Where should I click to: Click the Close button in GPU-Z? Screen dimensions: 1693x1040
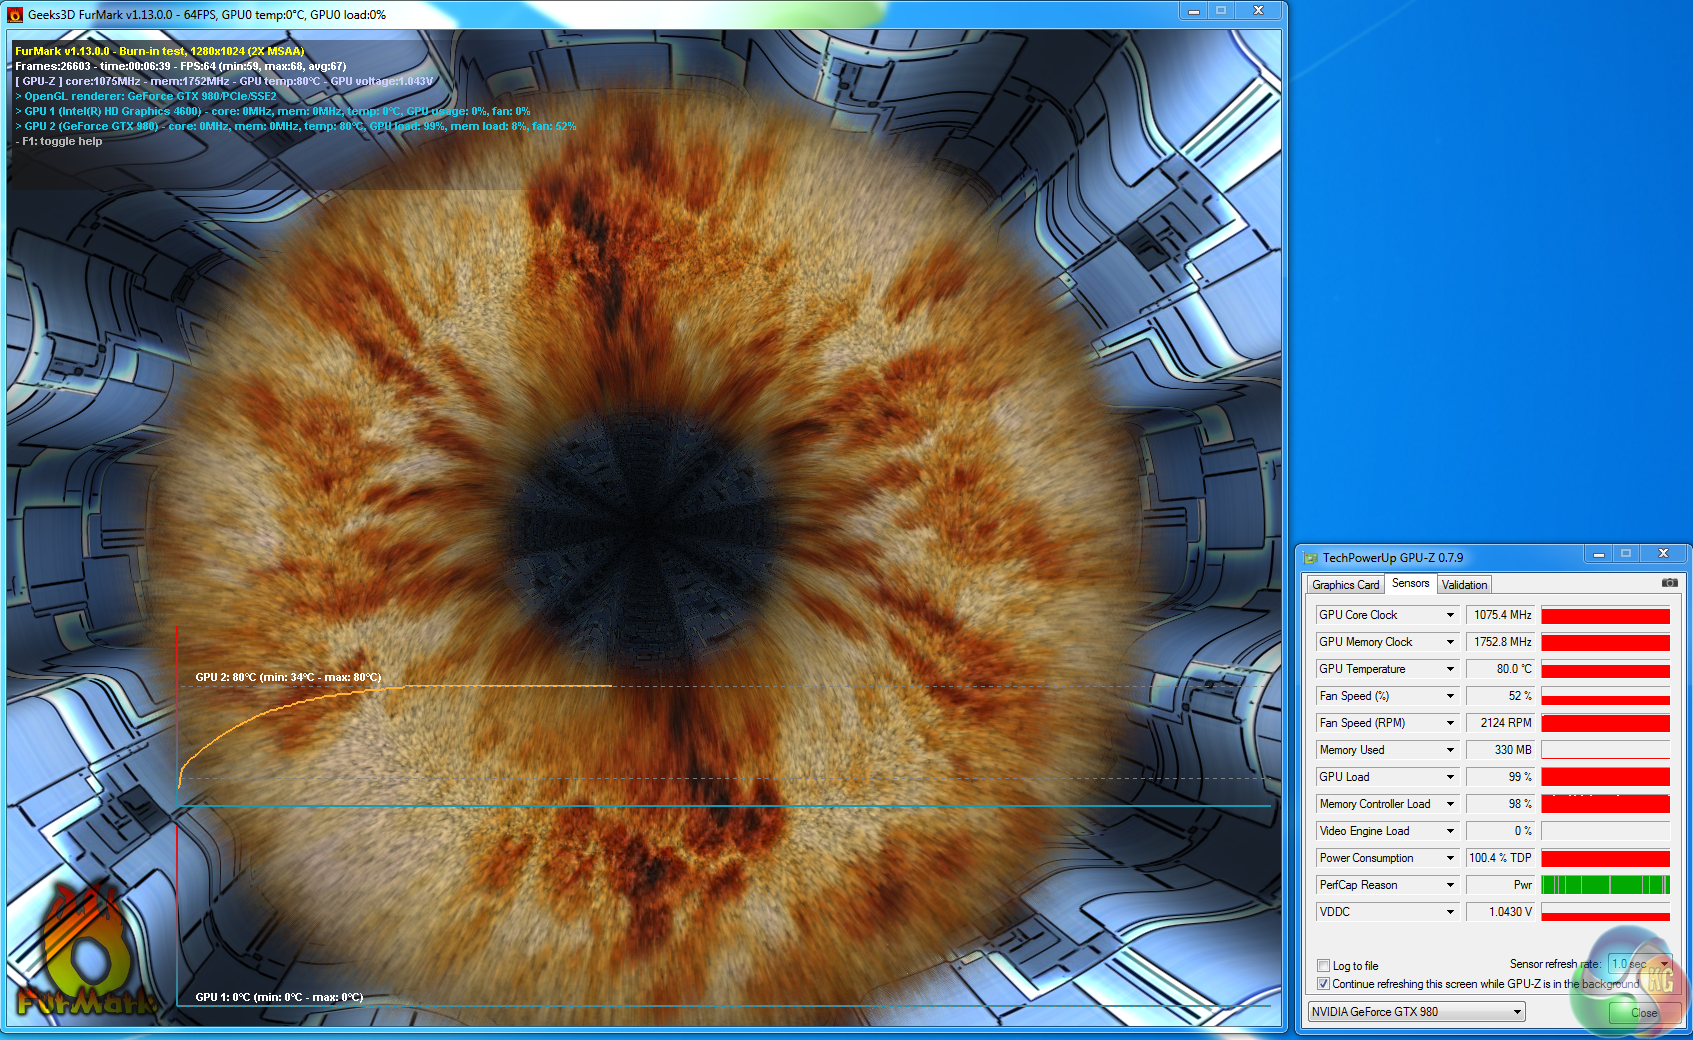point(1643,1013)
